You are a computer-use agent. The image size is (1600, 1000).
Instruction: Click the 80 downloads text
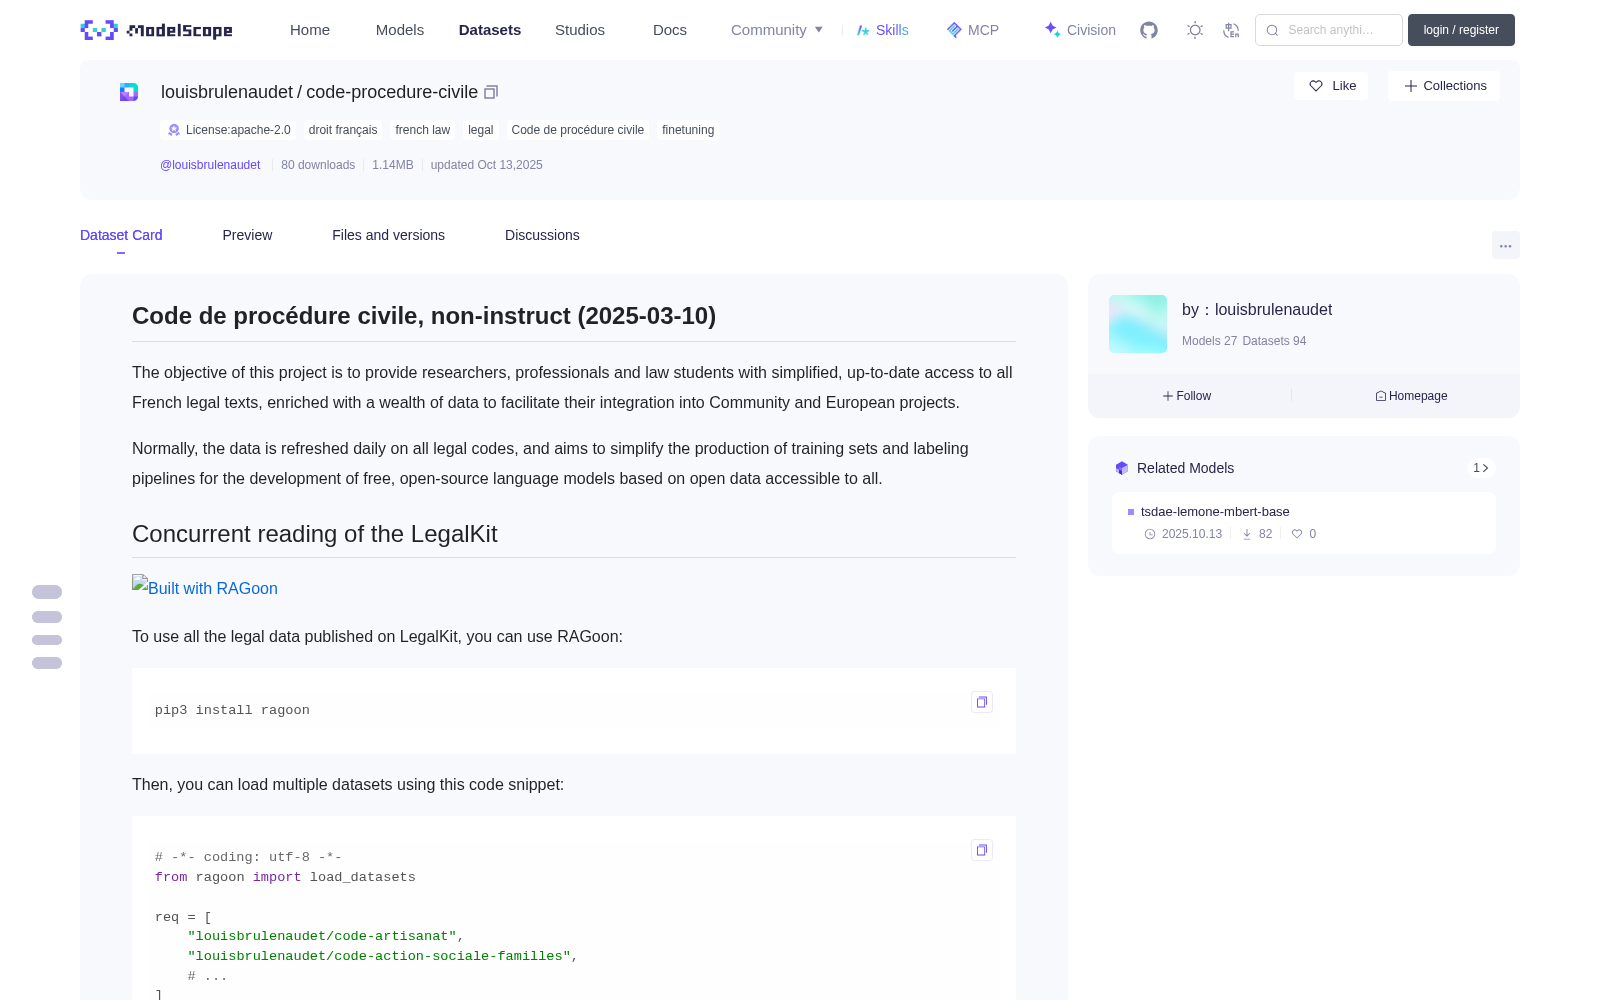tap(318, 165)
